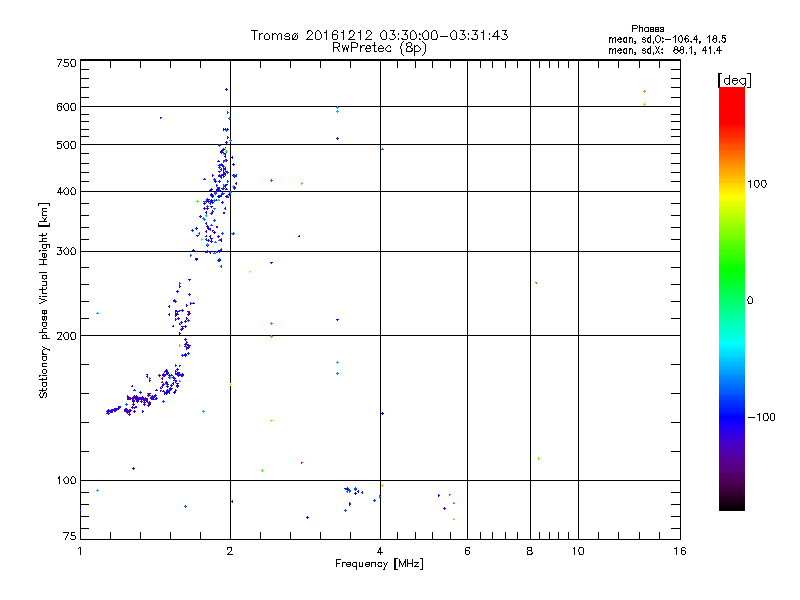Click the black bottom of the color bar
Image resolution: width=800 pixels, height=600 pixels.
pyautogui.click(x=732, y=503)
